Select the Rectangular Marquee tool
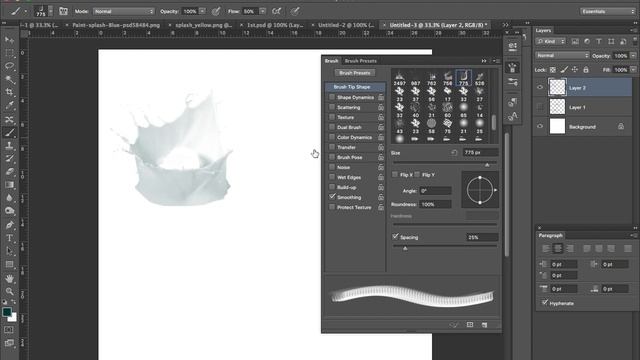The image size is (640, 360). [9, 53]
